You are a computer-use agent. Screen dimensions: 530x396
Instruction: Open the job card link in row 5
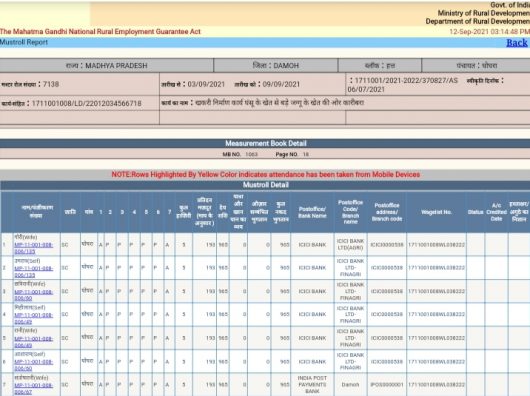(x=33, y=342)
